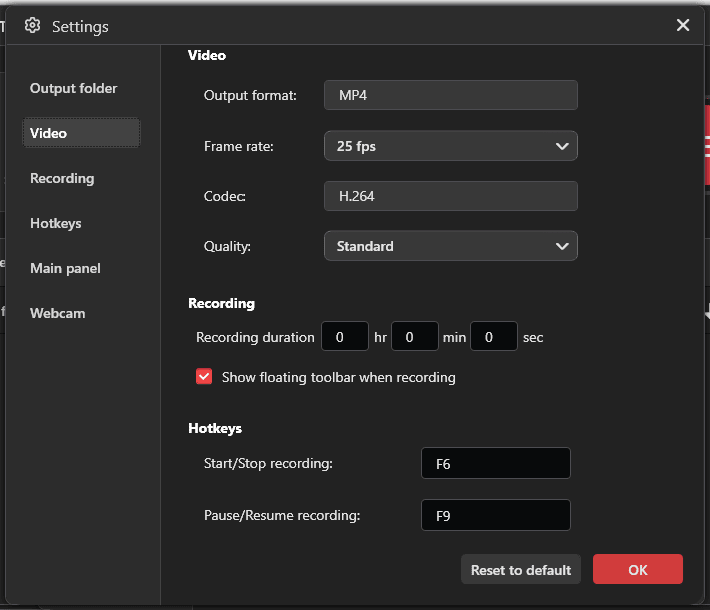
Task: Click the Pause/Resume recording hotkey field
Action: click(496, 515)
